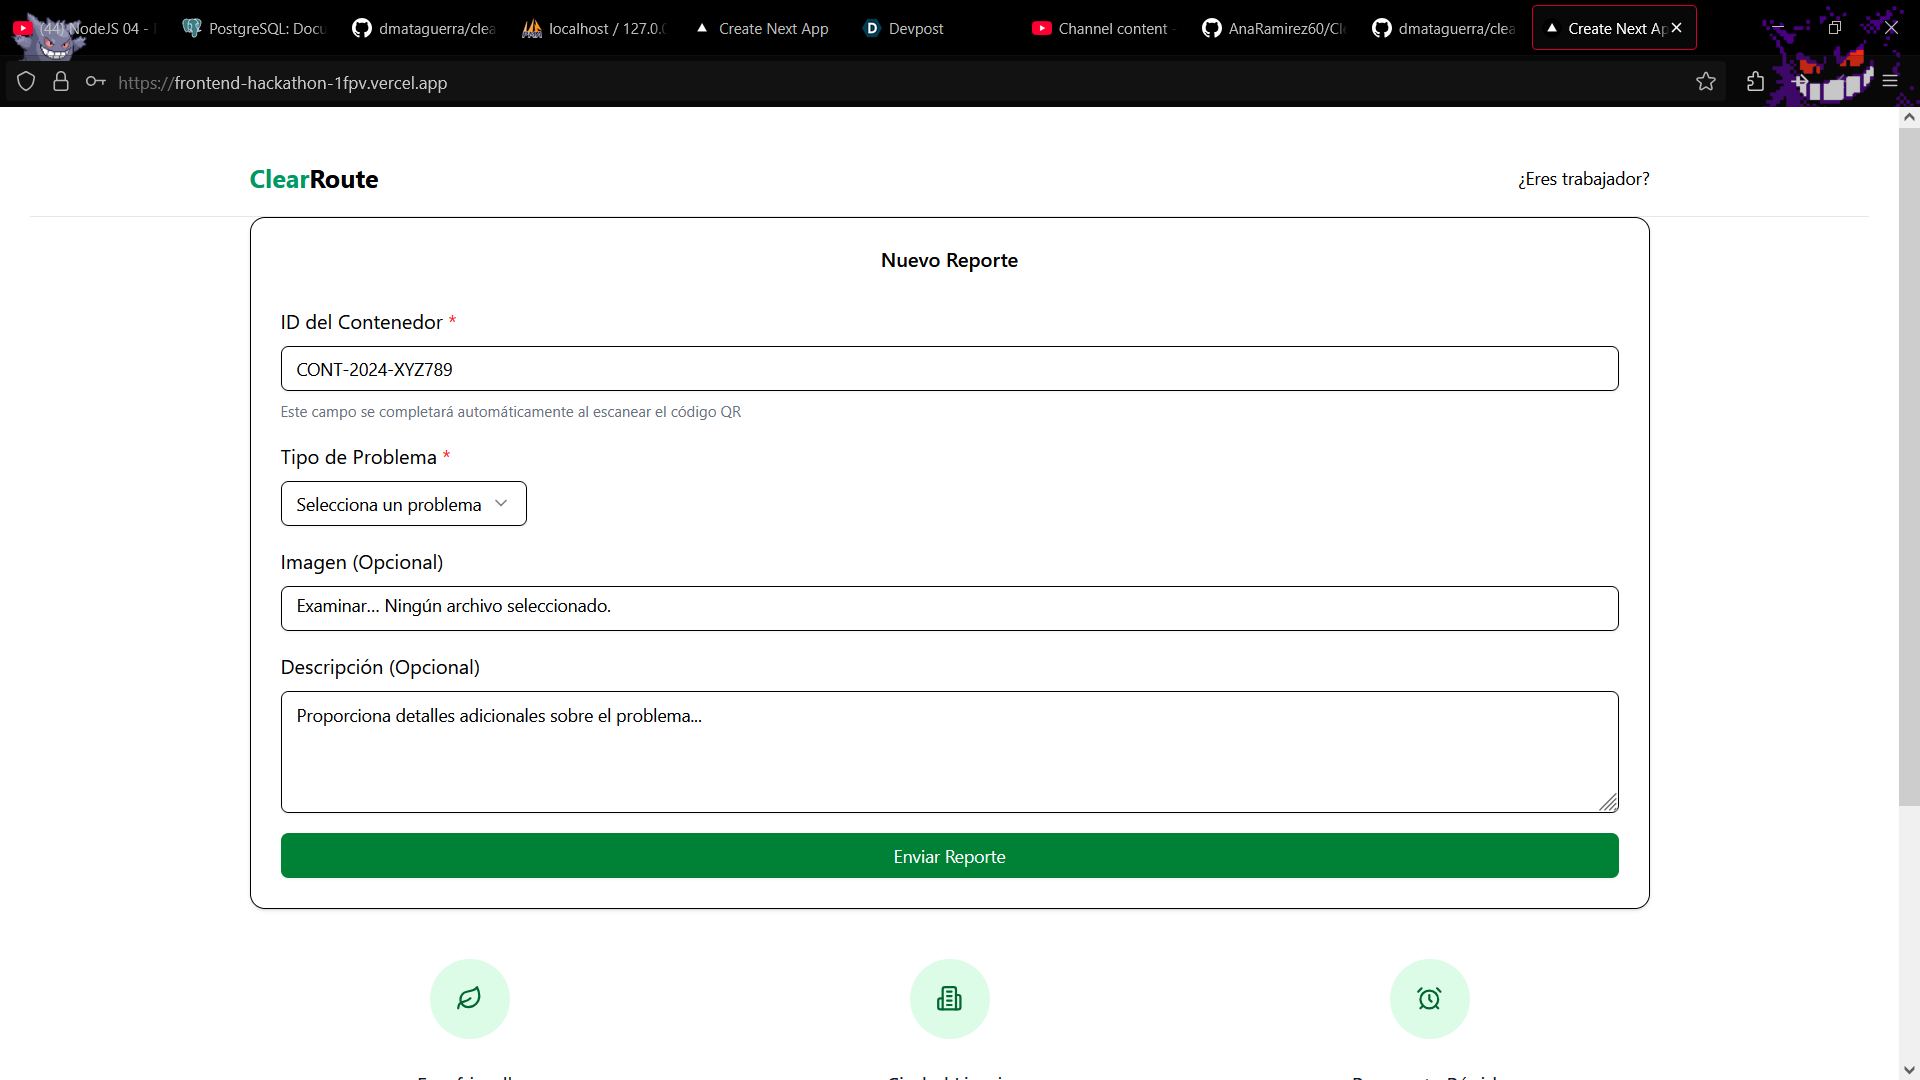
Task: Click the building city icon circle
Action: [949, 998]
